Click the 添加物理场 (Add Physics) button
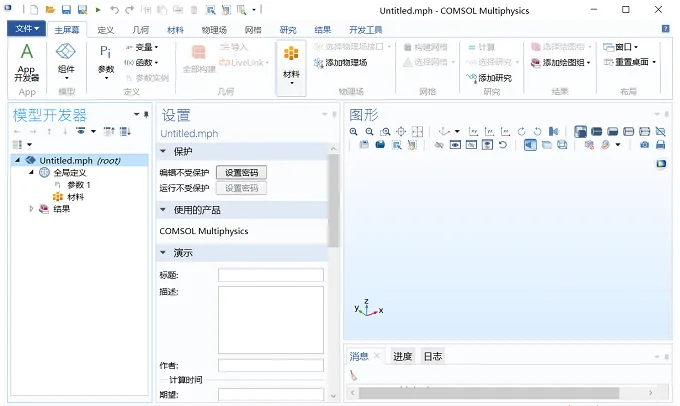The width and height of the screenshot is (680, 406). pos(341,63)
